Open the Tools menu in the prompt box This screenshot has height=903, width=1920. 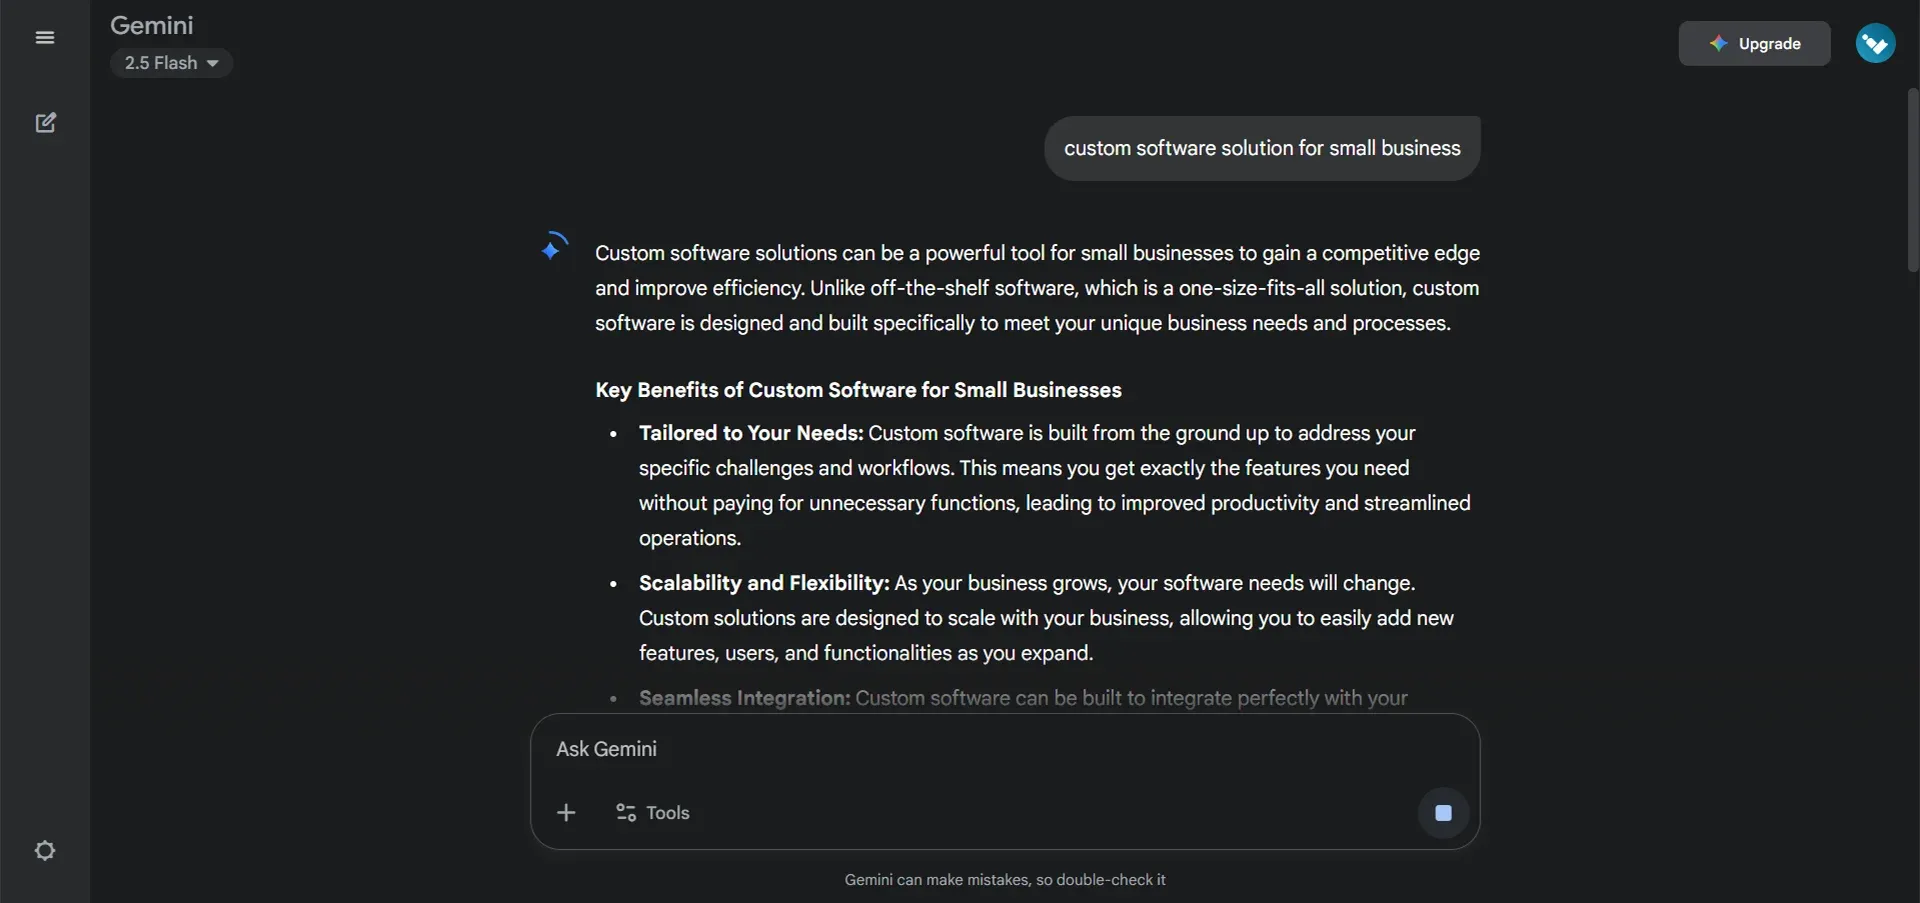[653, 813]
